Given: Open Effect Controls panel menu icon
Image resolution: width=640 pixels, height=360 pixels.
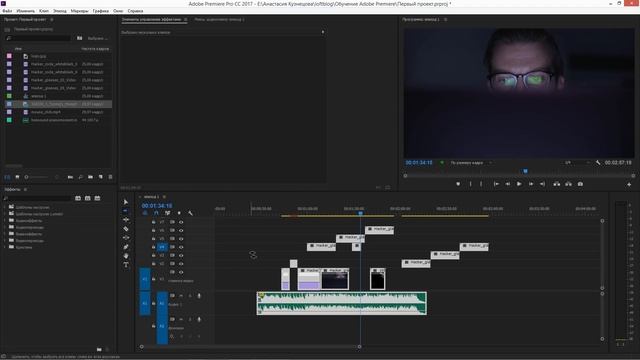Looking at the screenshot, I should (x=185, y=20).
